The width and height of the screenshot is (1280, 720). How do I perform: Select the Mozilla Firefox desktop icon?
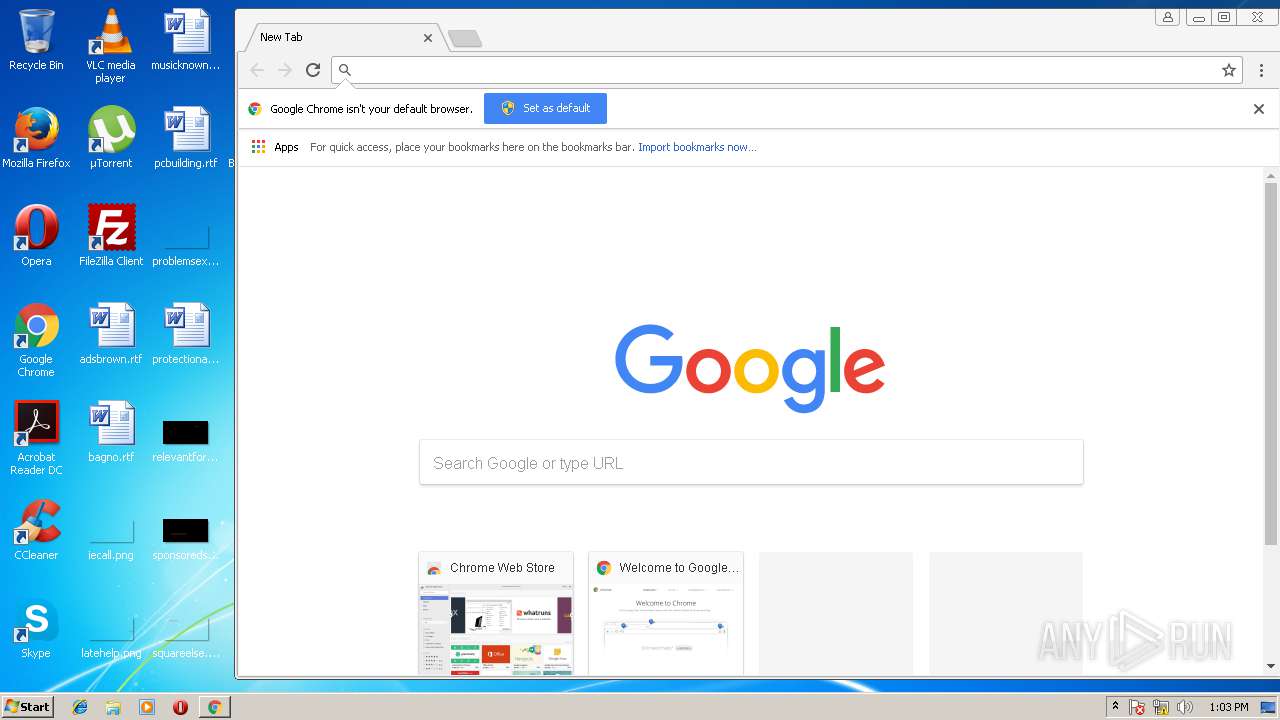(x=36, y=138)
